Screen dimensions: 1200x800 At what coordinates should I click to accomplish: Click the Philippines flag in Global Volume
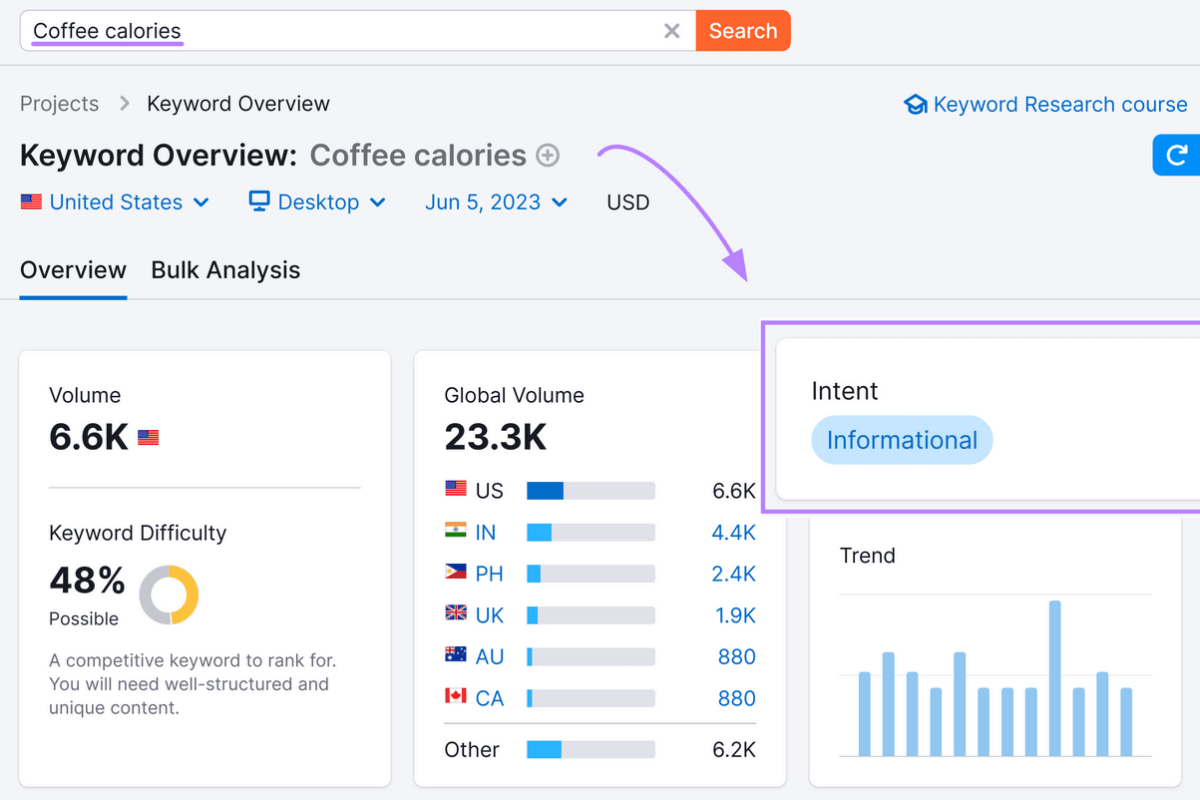click(x=455, y=573)
